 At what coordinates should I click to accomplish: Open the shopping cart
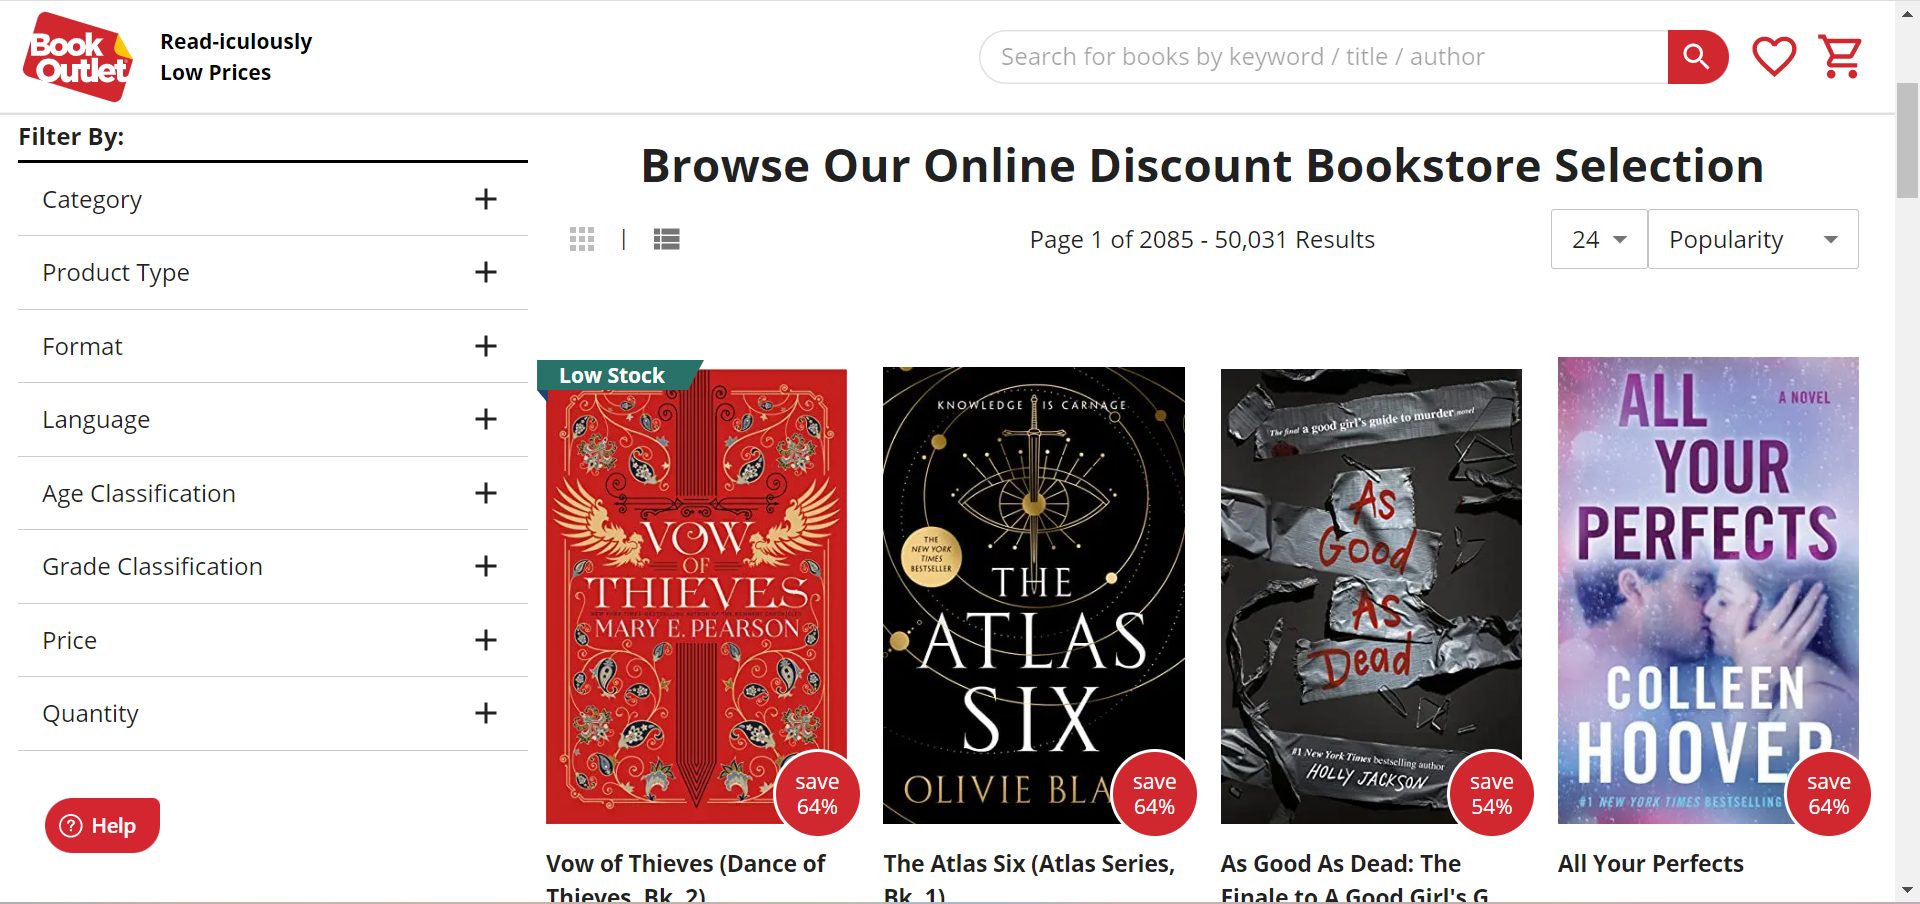[1840, 57]
